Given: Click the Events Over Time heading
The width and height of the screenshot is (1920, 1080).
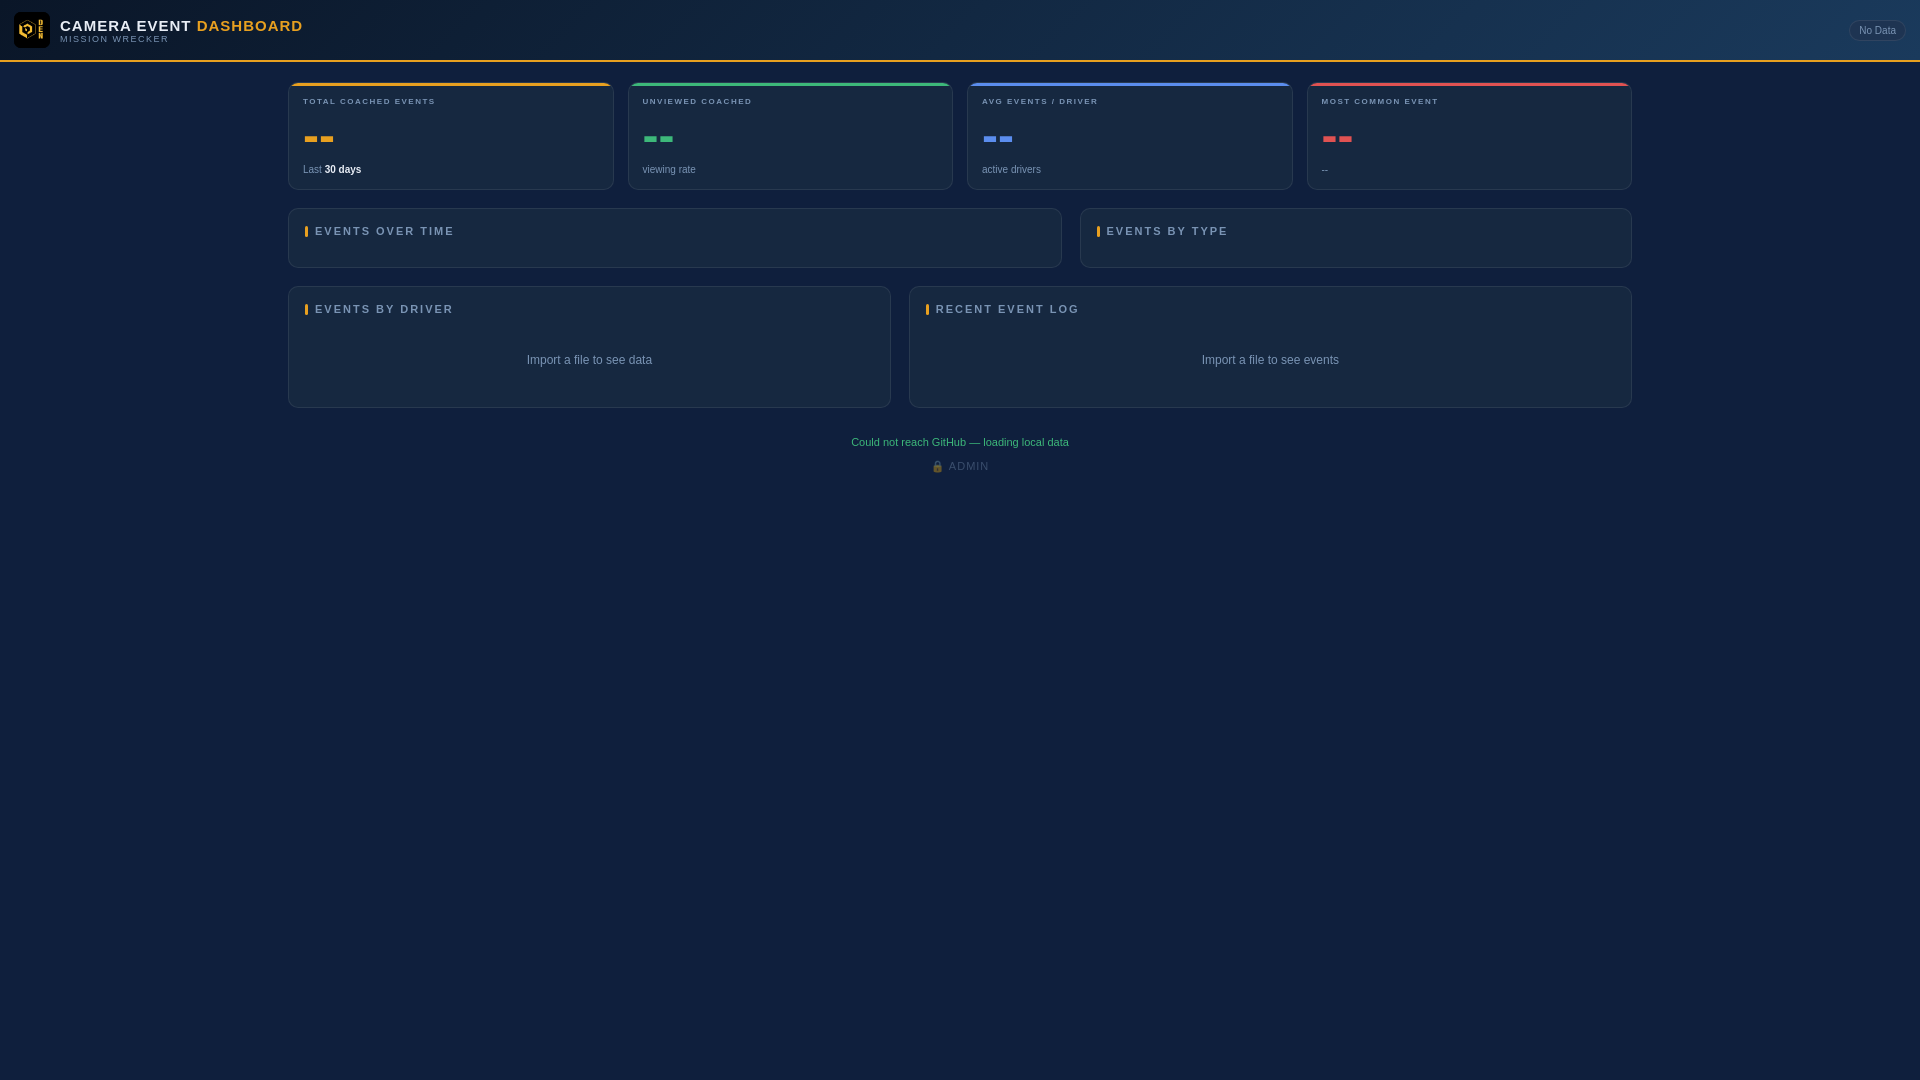Looking at the screenshot, I should (x=384, y=232).
